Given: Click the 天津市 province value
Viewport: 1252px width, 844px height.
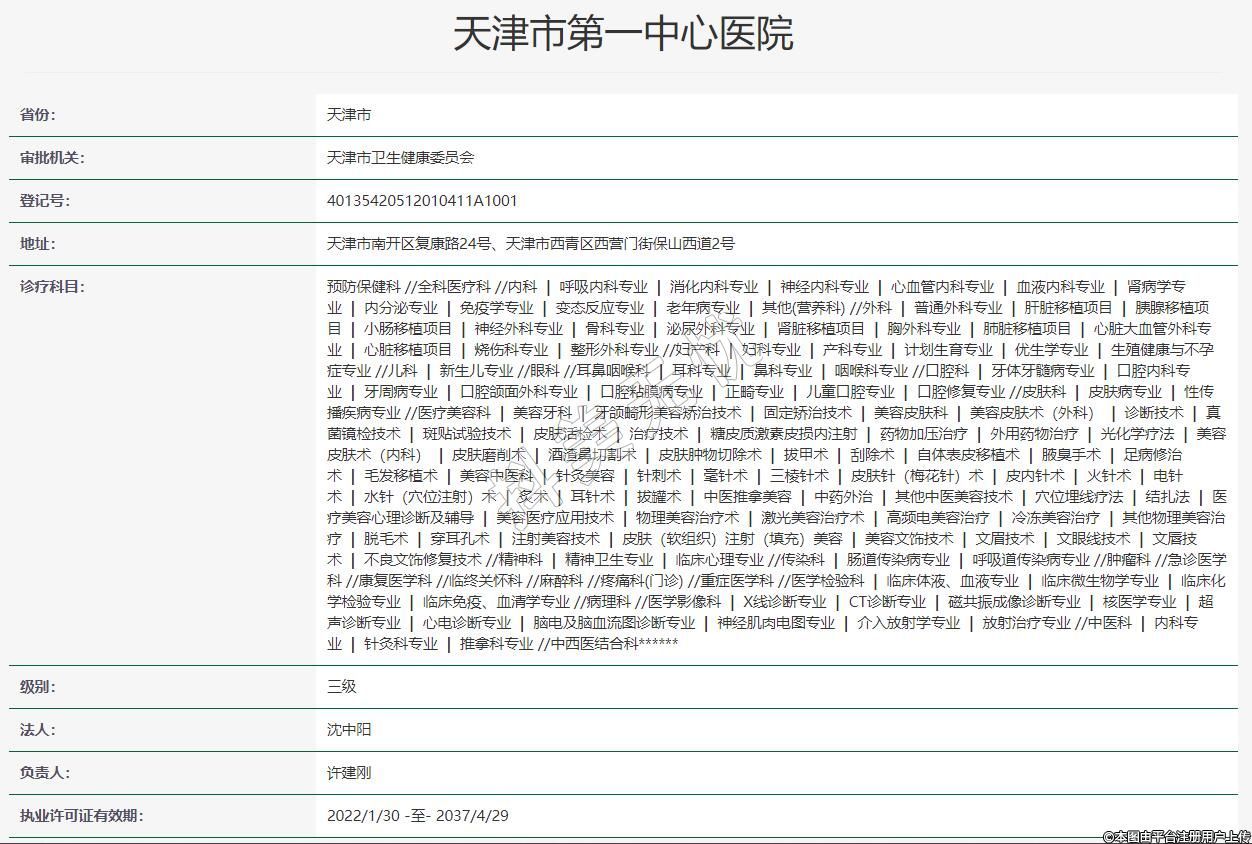Looking at the screenshot, I should pyautogui.click(x=349, y=115).
